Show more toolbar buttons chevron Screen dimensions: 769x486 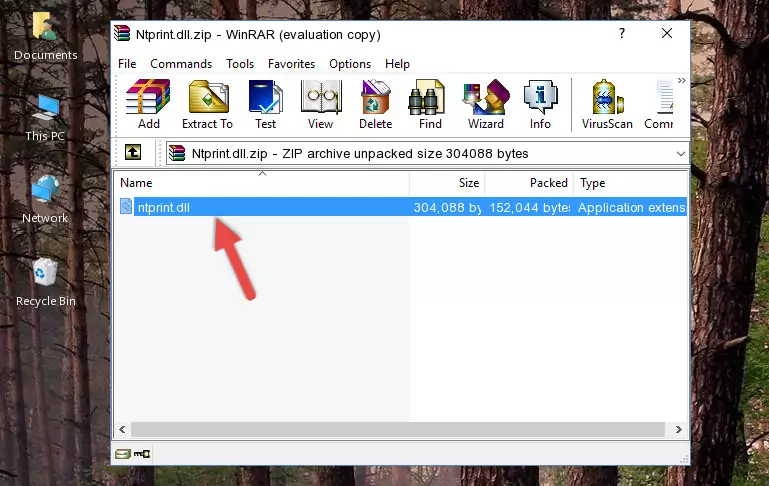(x=682, y=80)
